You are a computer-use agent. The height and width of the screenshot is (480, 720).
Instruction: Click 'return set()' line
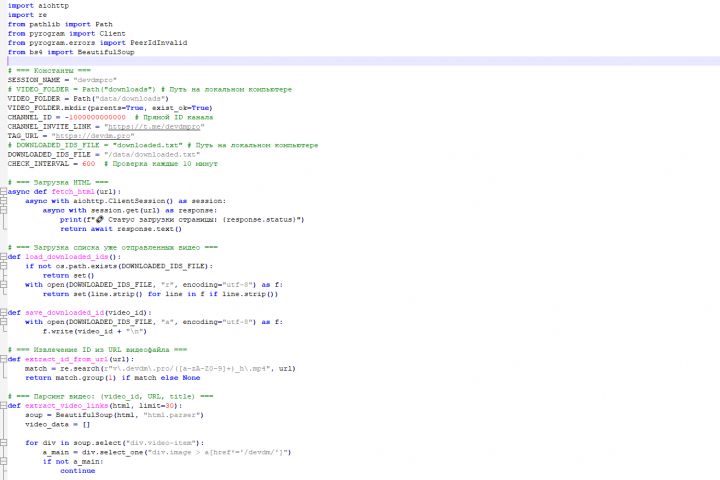tap(68, 276)
